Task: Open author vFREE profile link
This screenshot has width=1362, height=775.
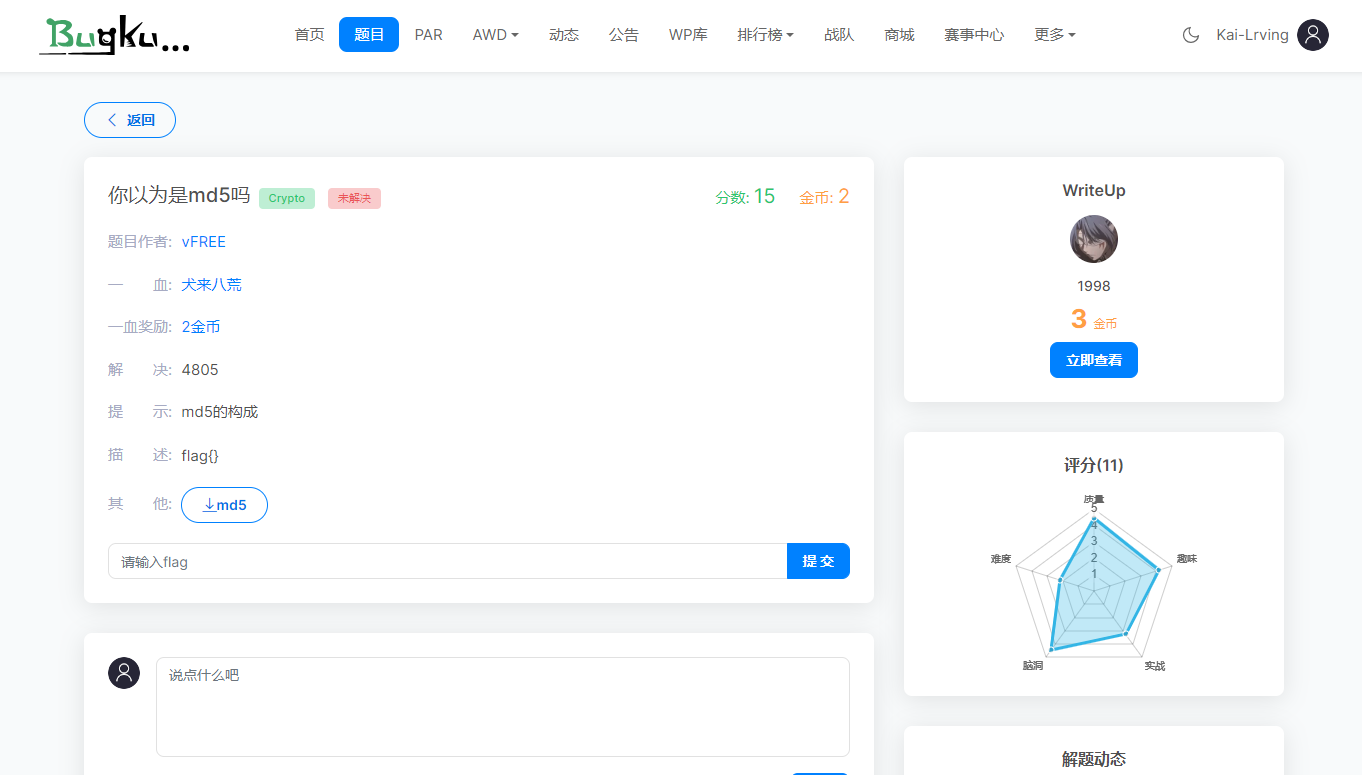Action: [x=204, y=242]
